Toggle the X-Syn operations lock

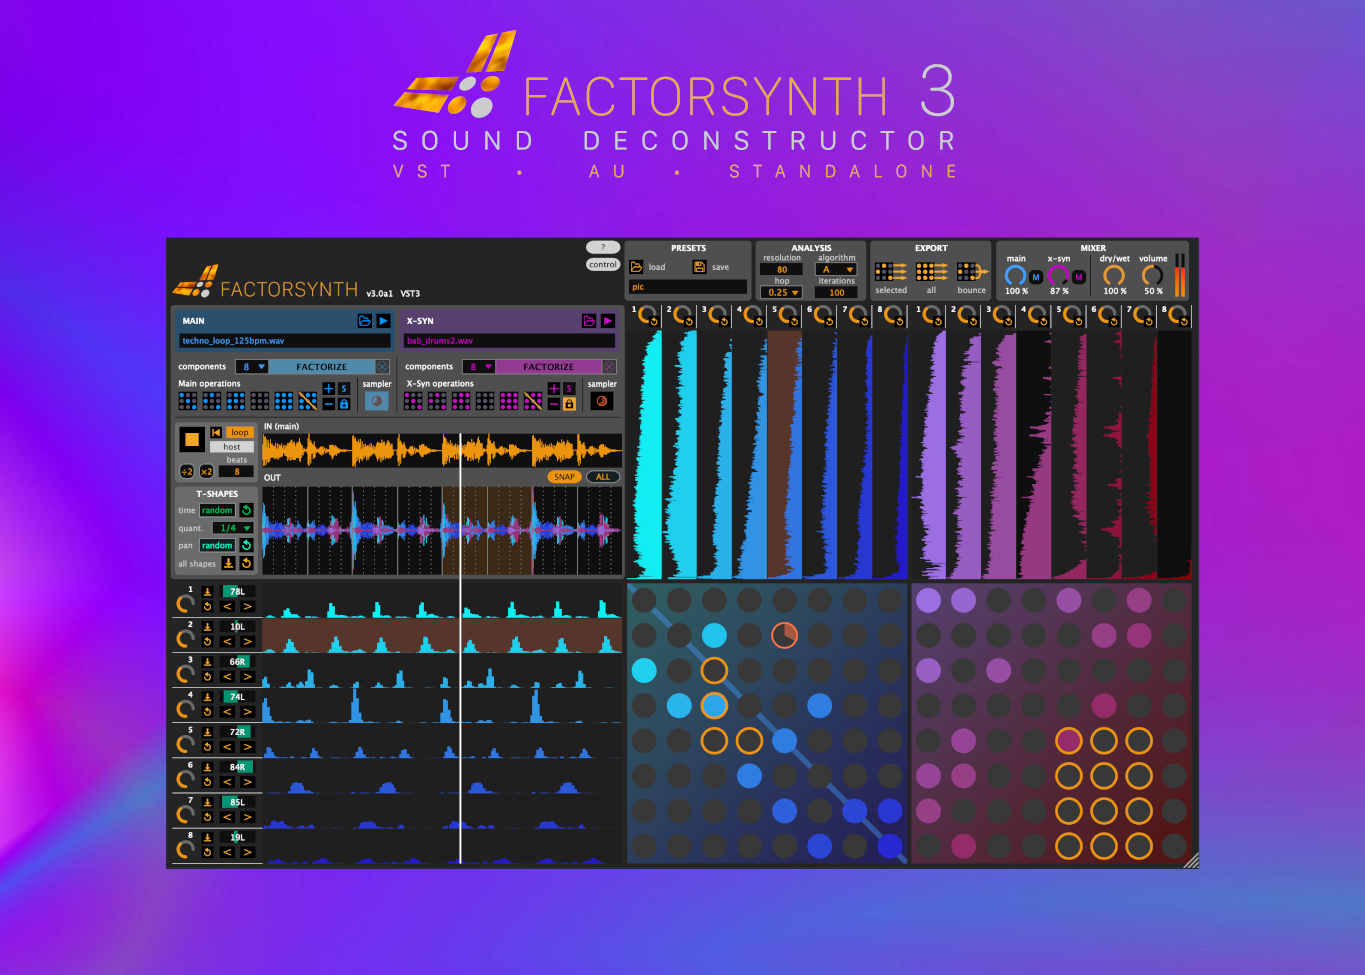click(569, 404)
